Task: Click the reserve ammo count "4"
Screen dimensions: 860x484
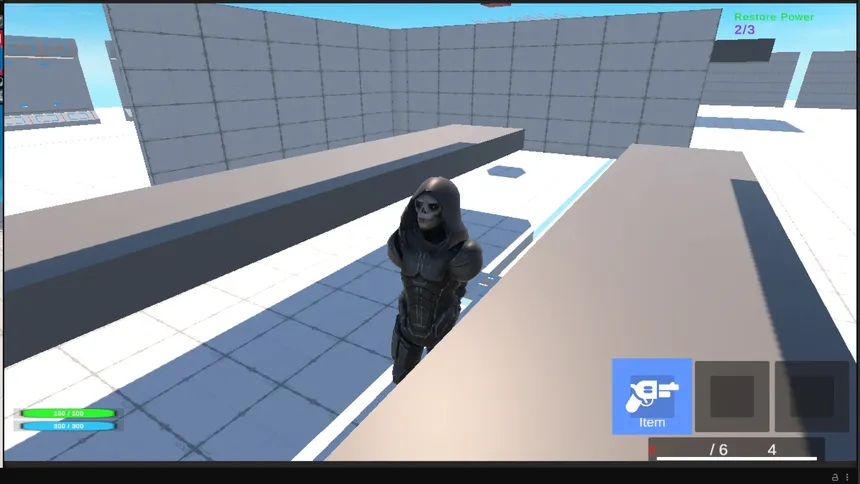Action: click(x=771, y=450)
